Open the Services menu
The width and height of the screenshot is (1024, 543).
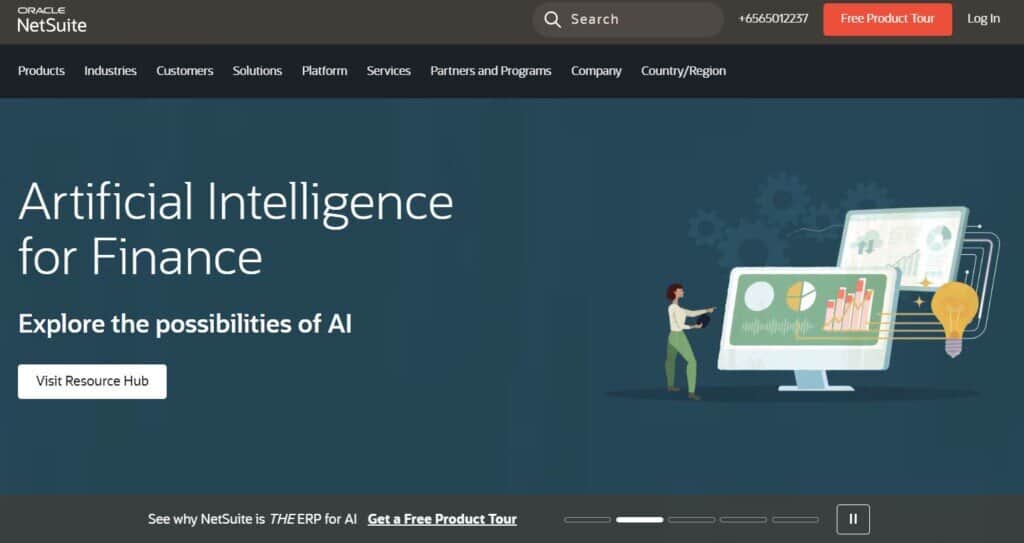pos(389,71)
